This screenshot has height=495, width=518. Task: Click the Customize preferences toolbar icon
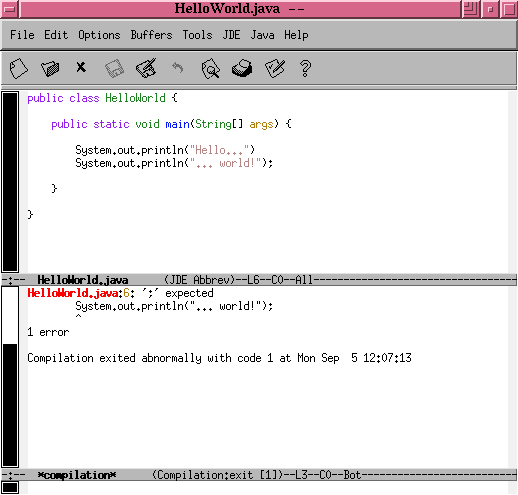275,68
